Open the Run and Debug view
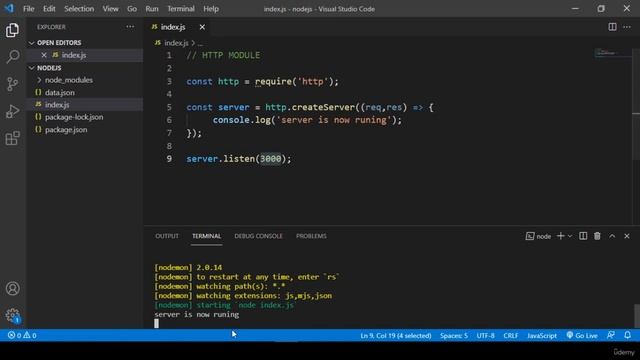The width and height of the screenshot is (640, 360). tap(12, 111)
